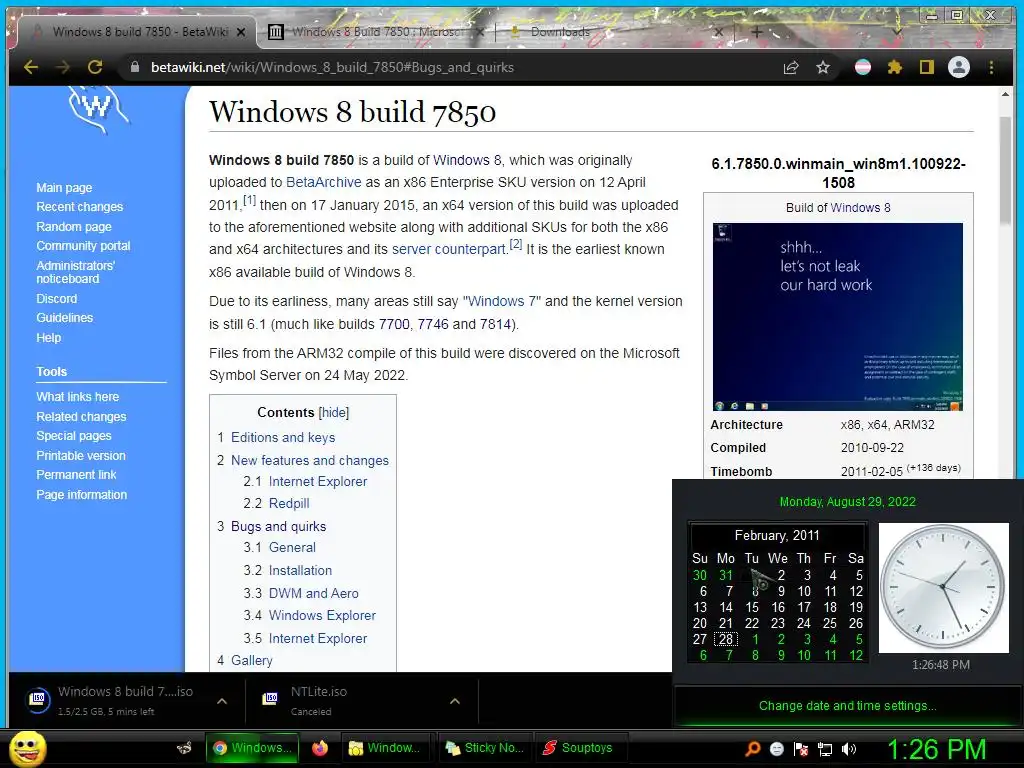Open the Extensions puzzle piece menu
Image resolution: width=1024 pixels, height=768 pixels.
click(x=895, y=67)
